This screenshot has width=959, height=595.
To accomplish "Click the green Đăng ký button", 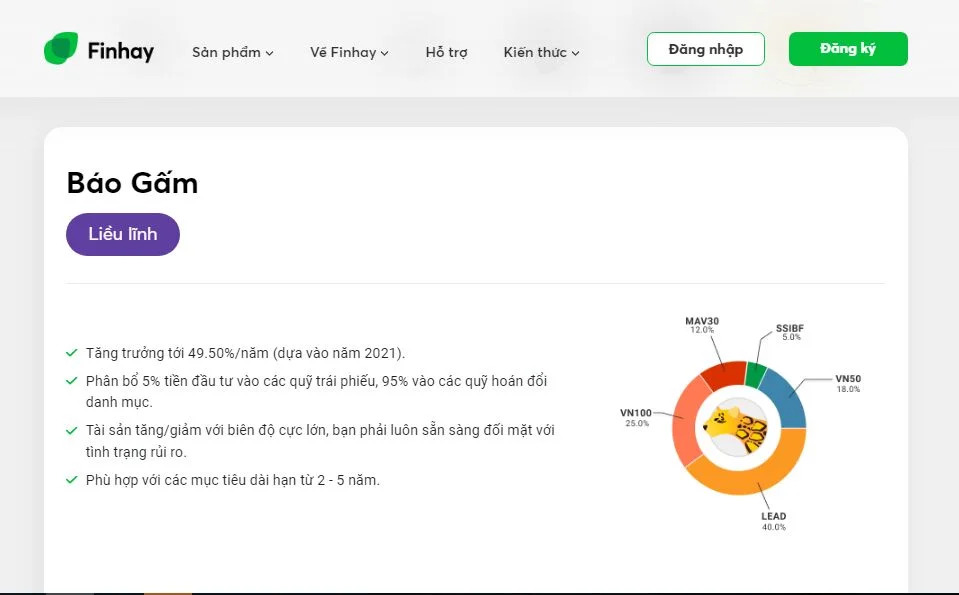I will [x=848, y=49].
